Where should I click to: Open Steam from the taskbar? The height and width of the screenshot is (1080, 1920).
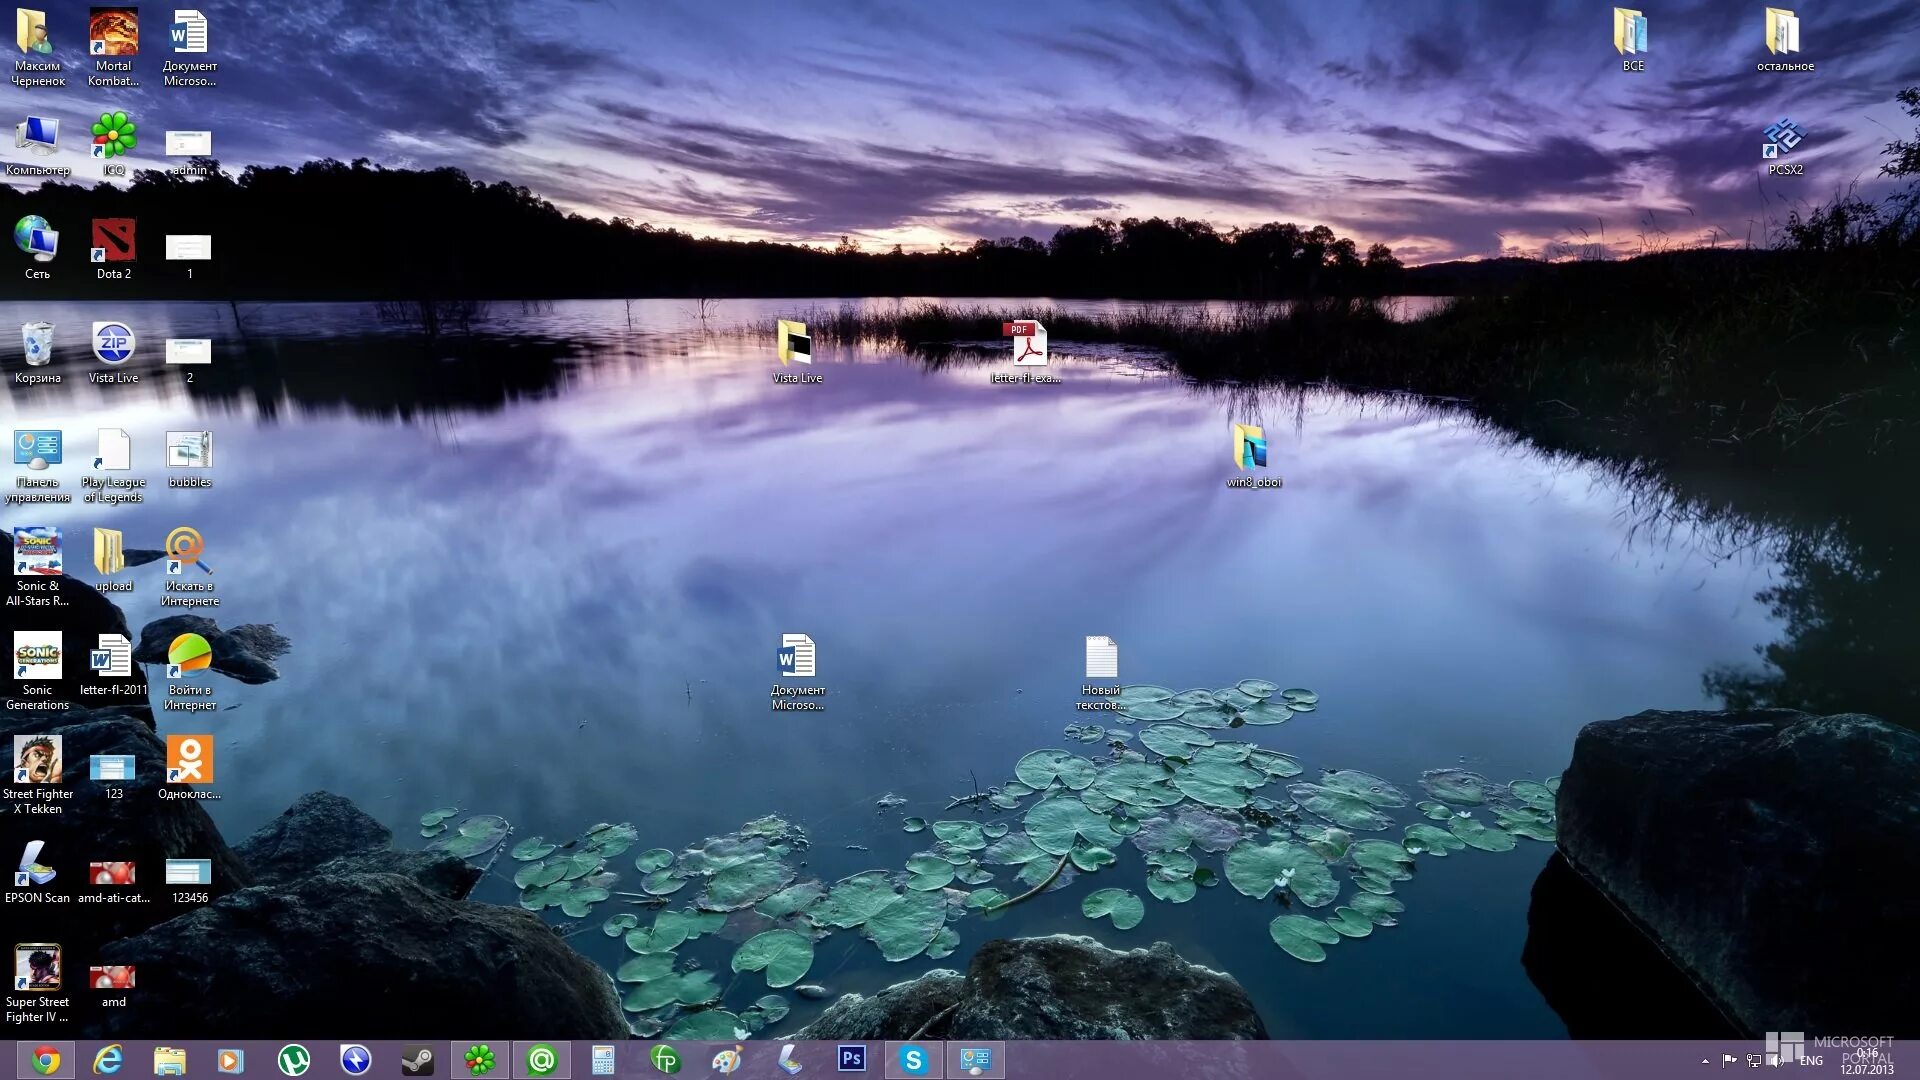(417, 1060)
